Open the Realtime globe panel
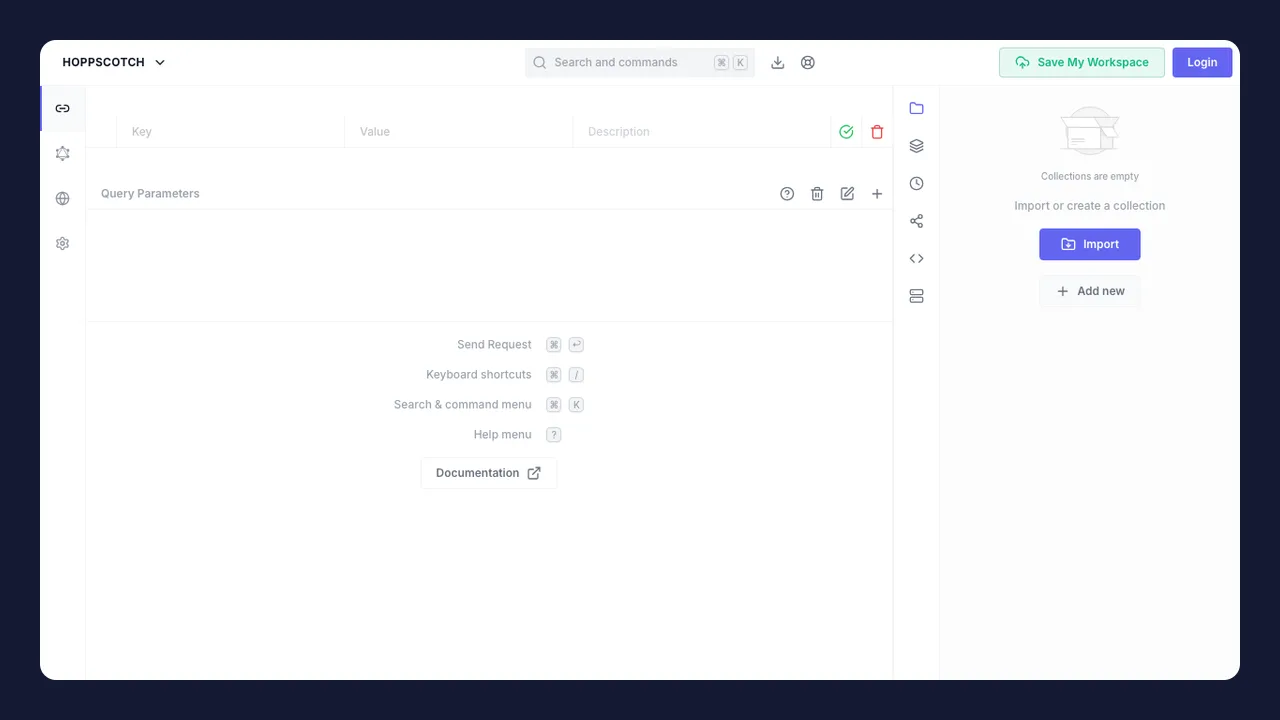1280x720 pixels. pos(62,198)
